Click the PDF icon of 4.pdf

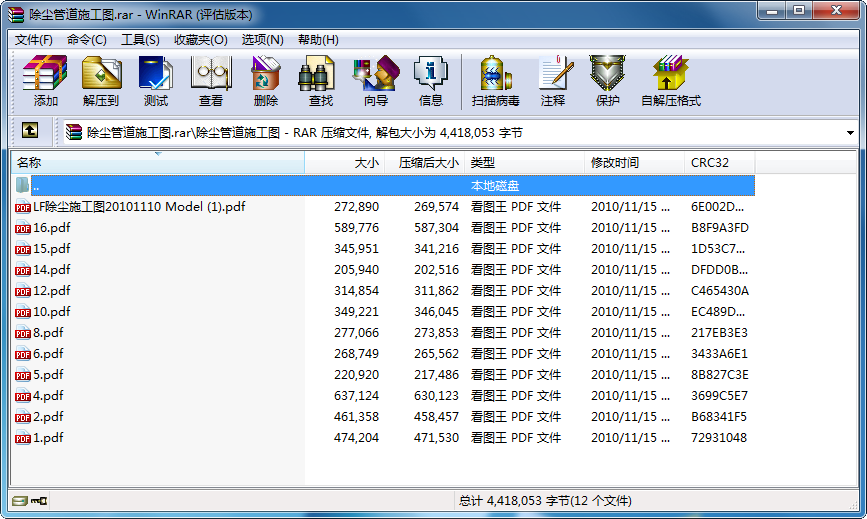(23, 396)
